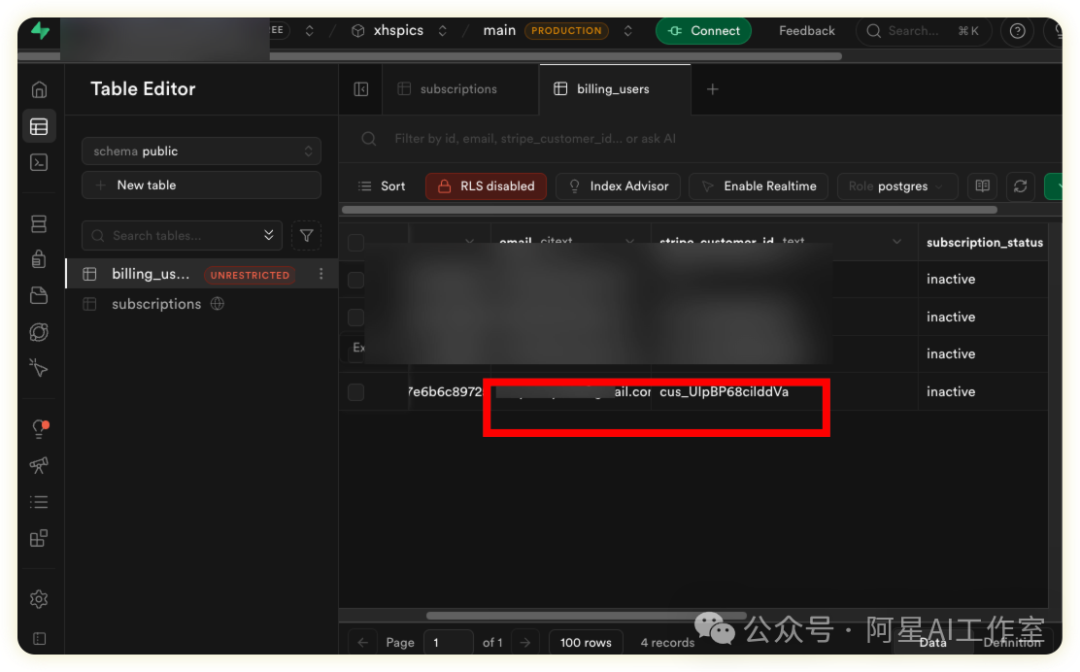Open the help question mark icon

pos(1018,31)
